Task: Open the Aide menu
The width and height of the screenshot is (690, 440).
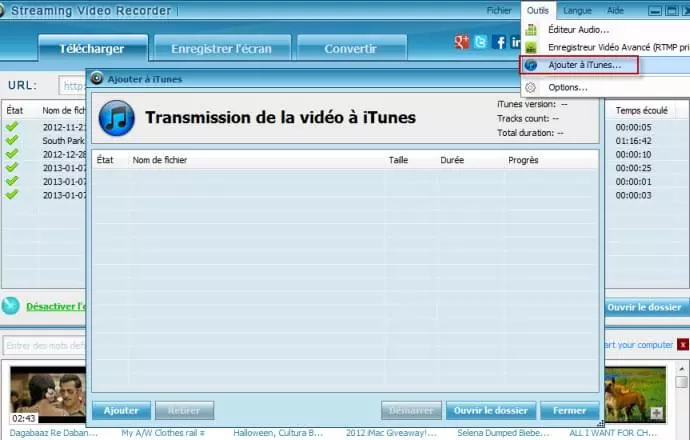Action: 615,10
